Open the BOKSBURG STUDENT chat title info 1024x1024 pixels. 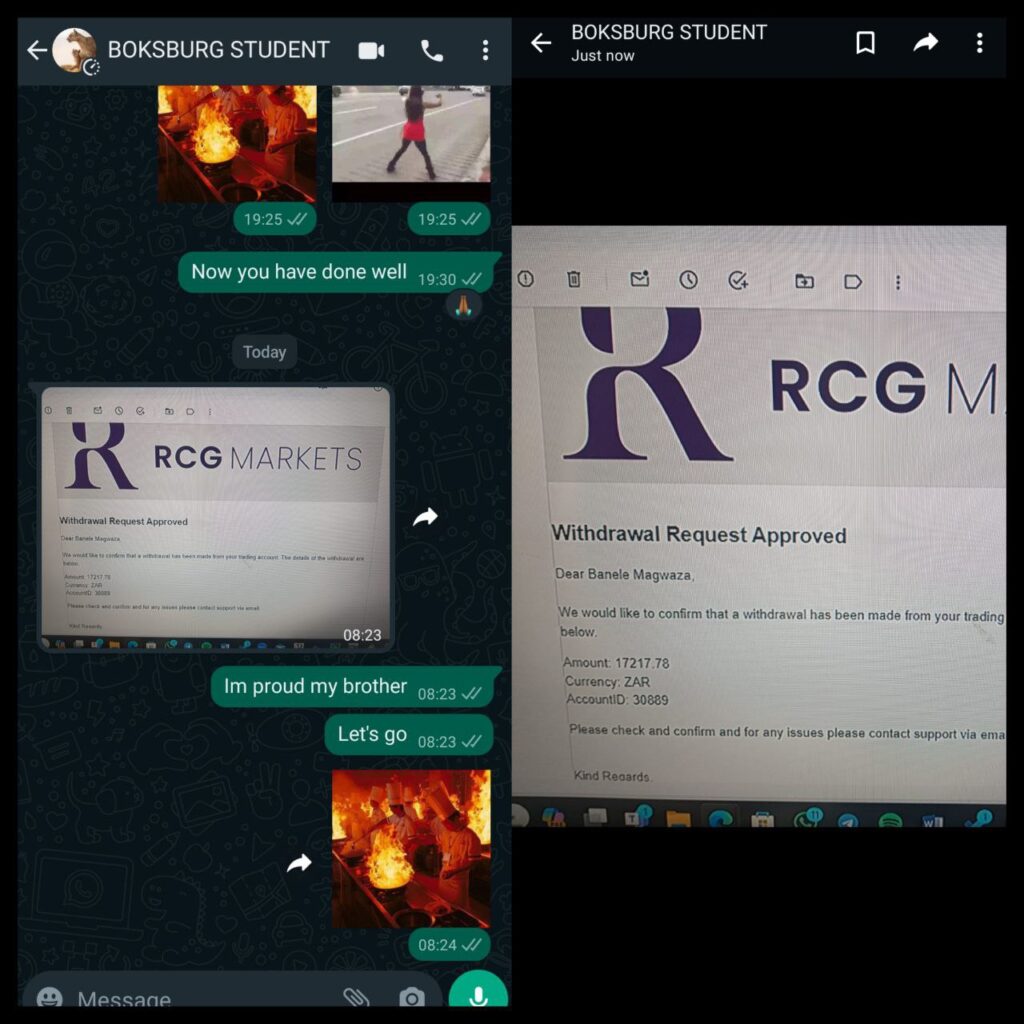click(219, 50)
